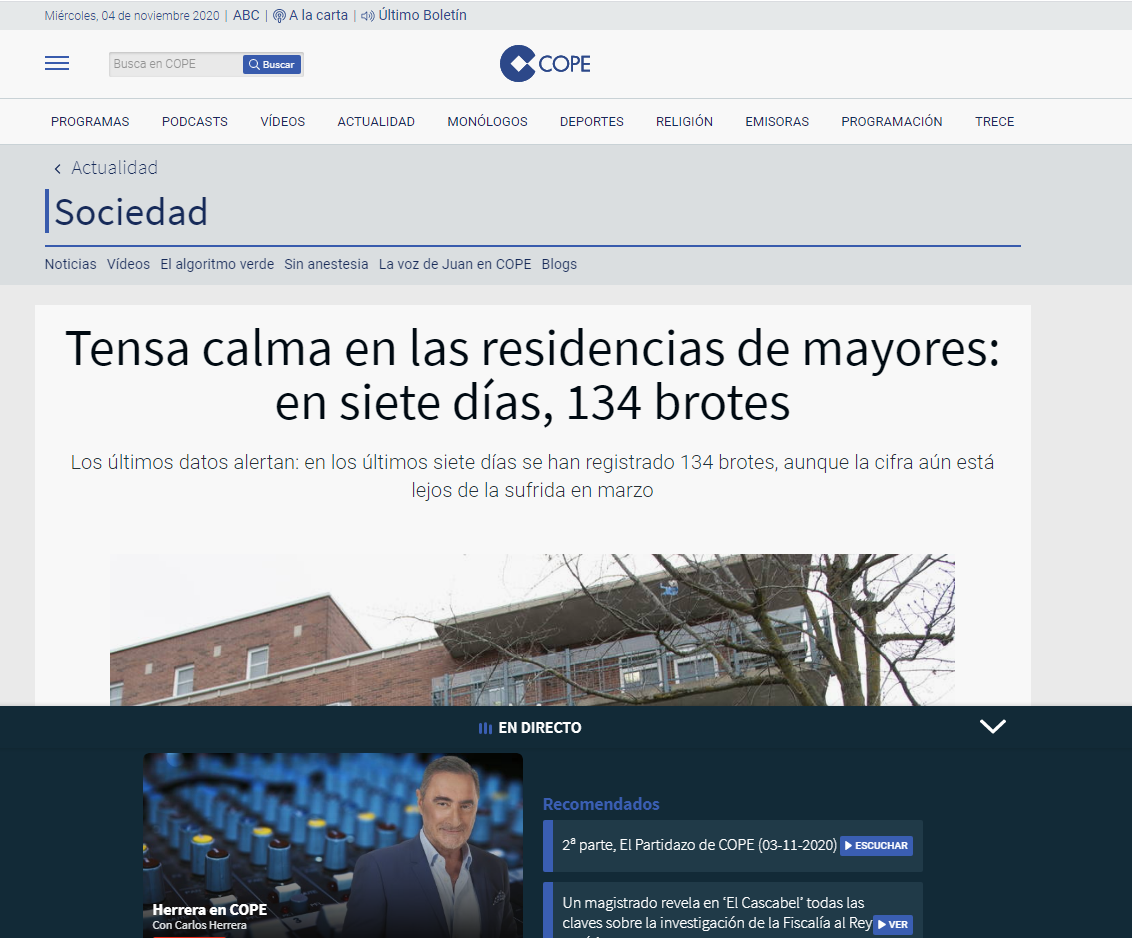Open the hamburger menu icon

coord(57,64)
